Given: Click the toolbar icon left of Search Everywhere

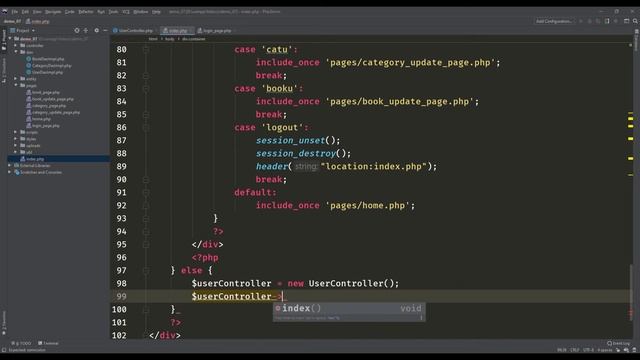Looking at the screenshot, I should coord(627,21).
